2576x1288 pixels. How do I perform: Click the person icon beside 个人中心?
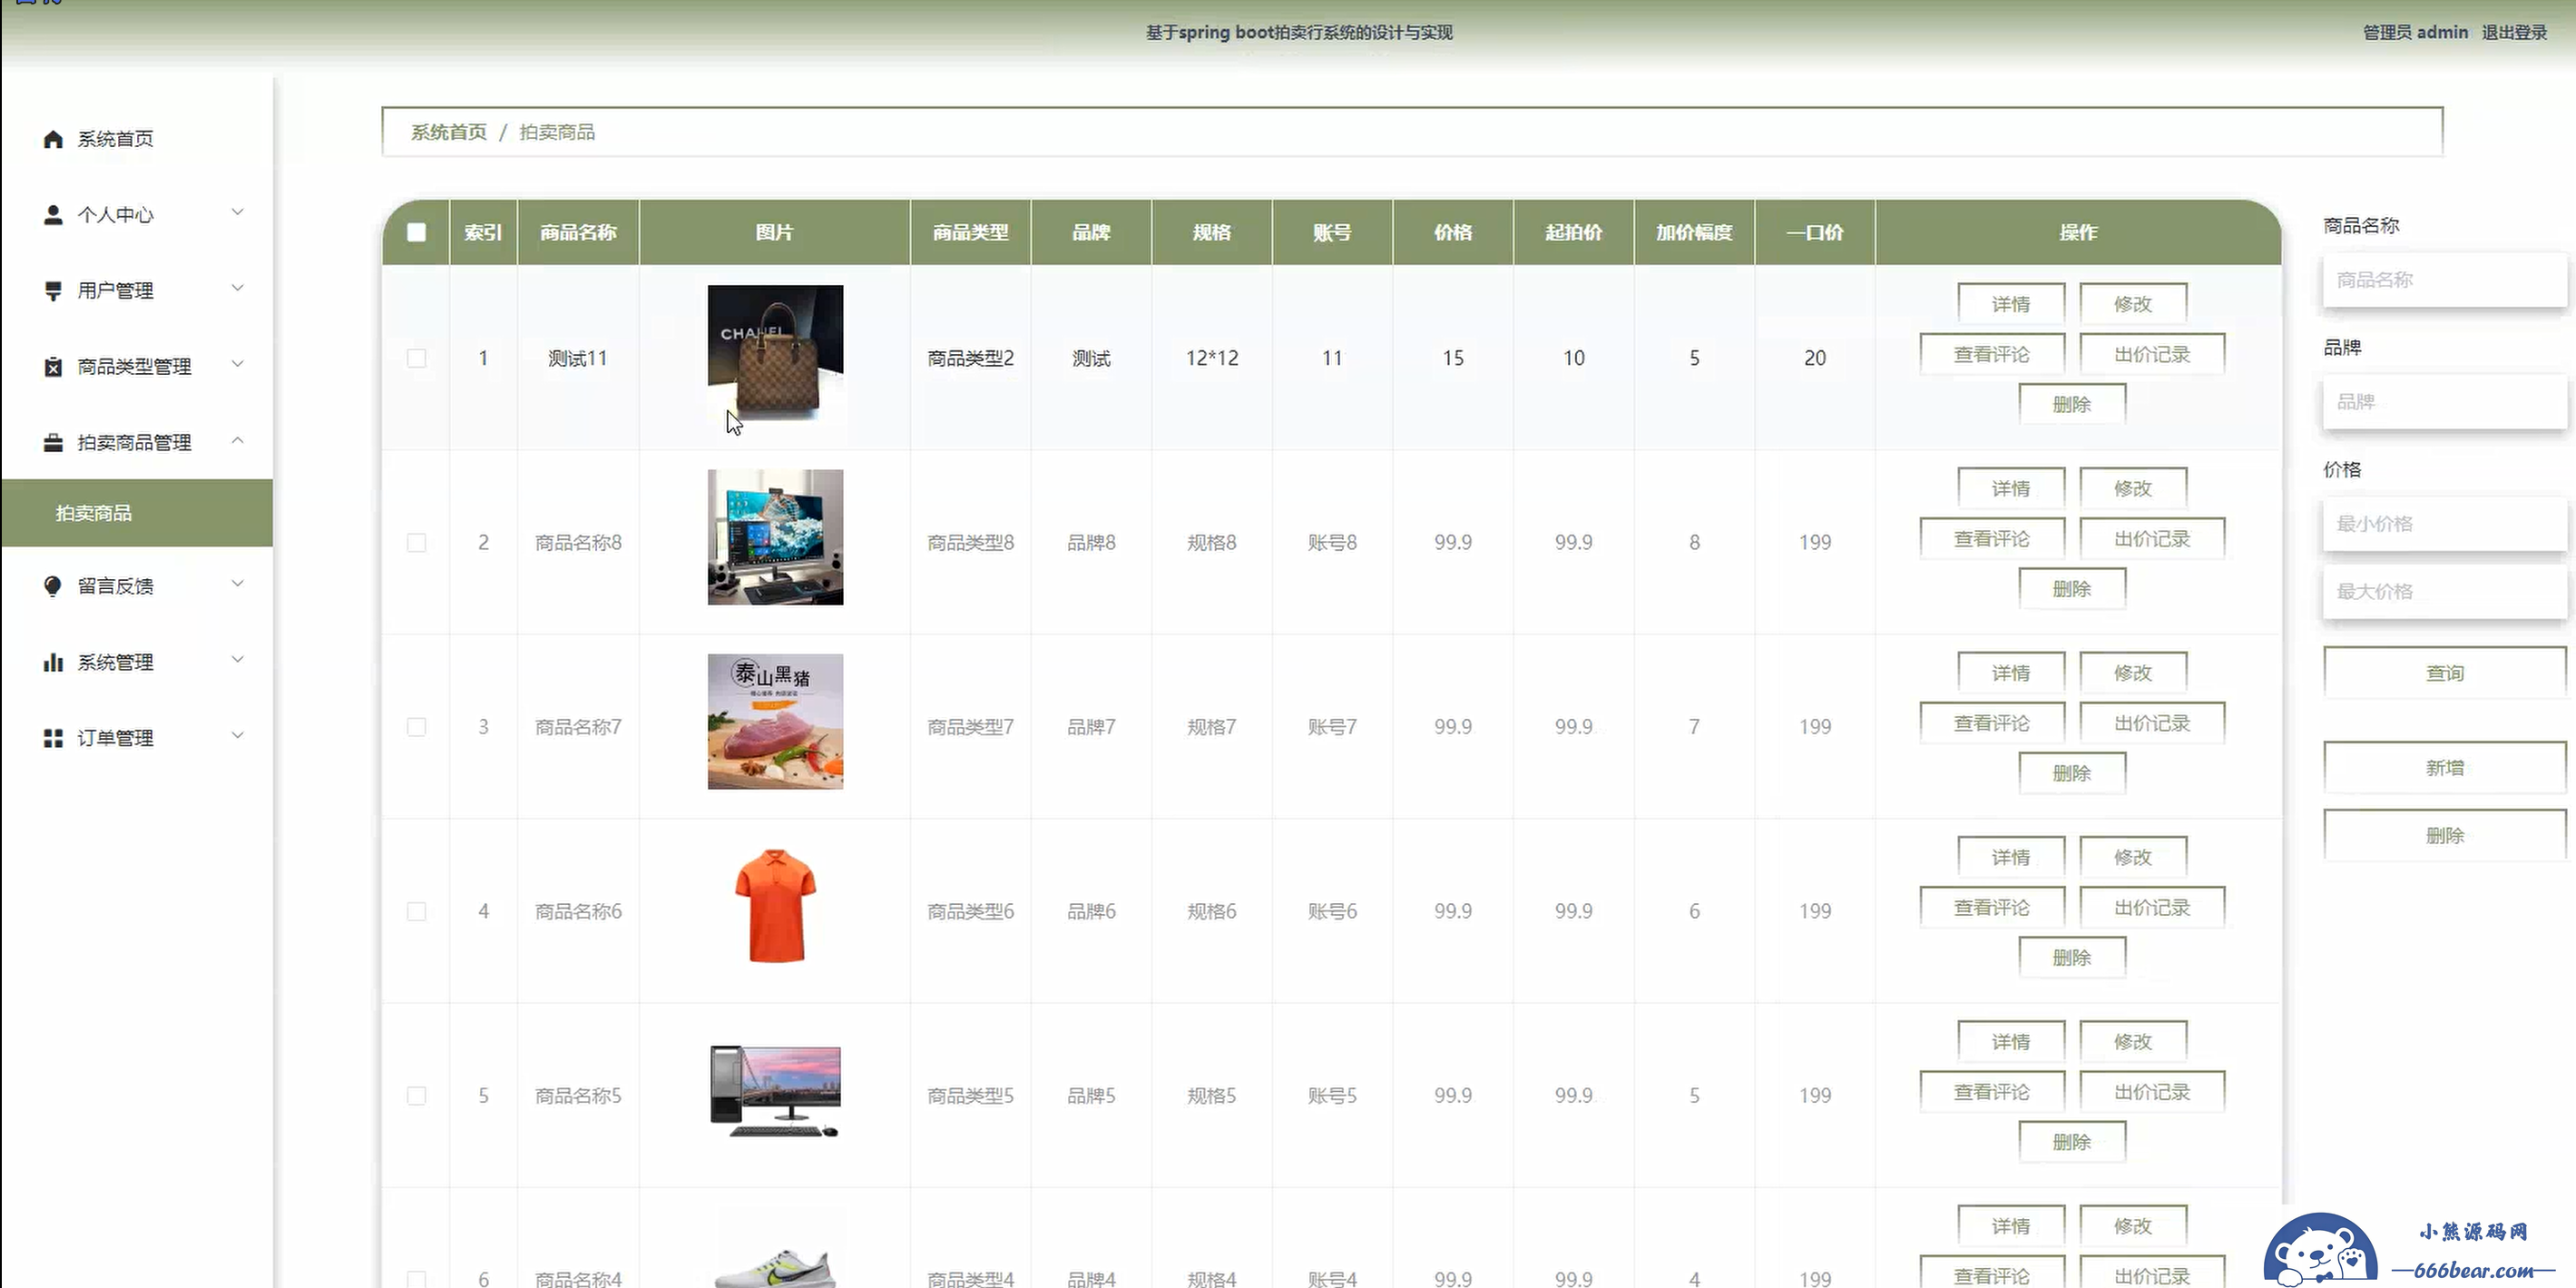click(x=53, y=215)
